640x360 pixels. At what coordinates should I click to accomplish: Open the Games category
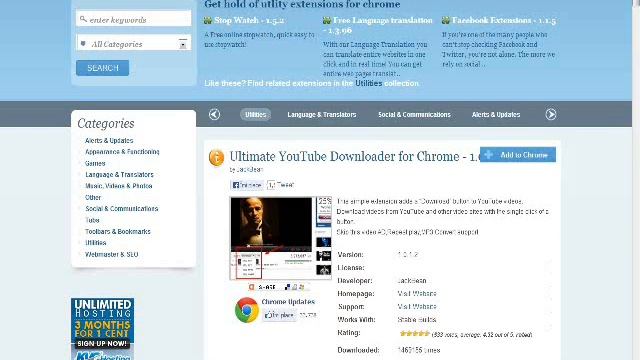(x=95, y=163)
